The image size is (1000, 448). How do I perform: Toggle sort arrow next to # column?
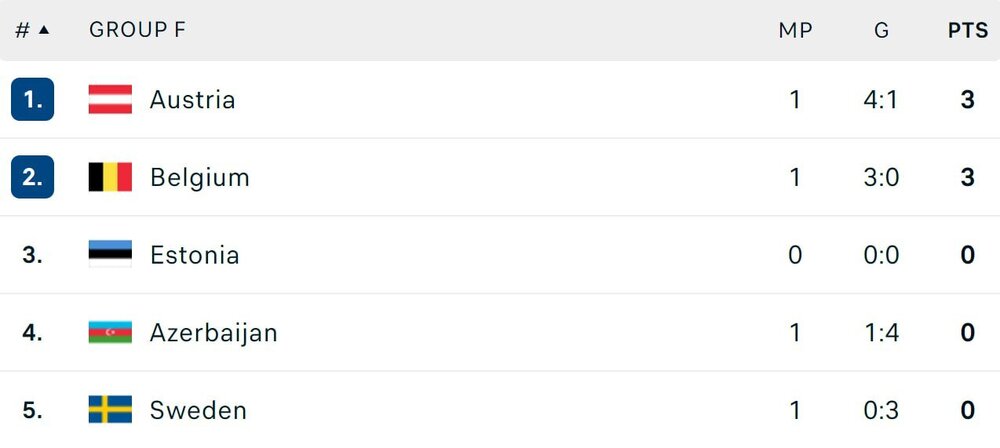click(44, 30)
